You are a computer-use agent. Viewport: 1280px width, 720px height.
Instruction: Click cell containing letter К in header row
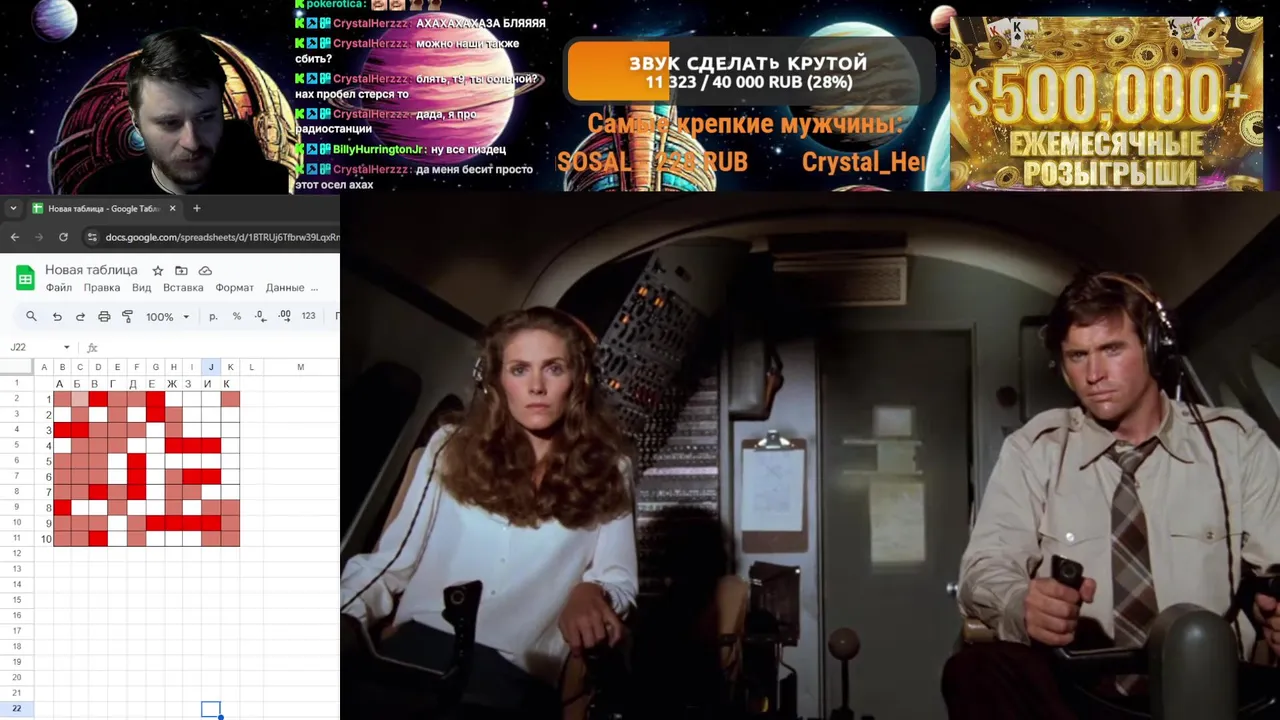(x=228, y=384)
